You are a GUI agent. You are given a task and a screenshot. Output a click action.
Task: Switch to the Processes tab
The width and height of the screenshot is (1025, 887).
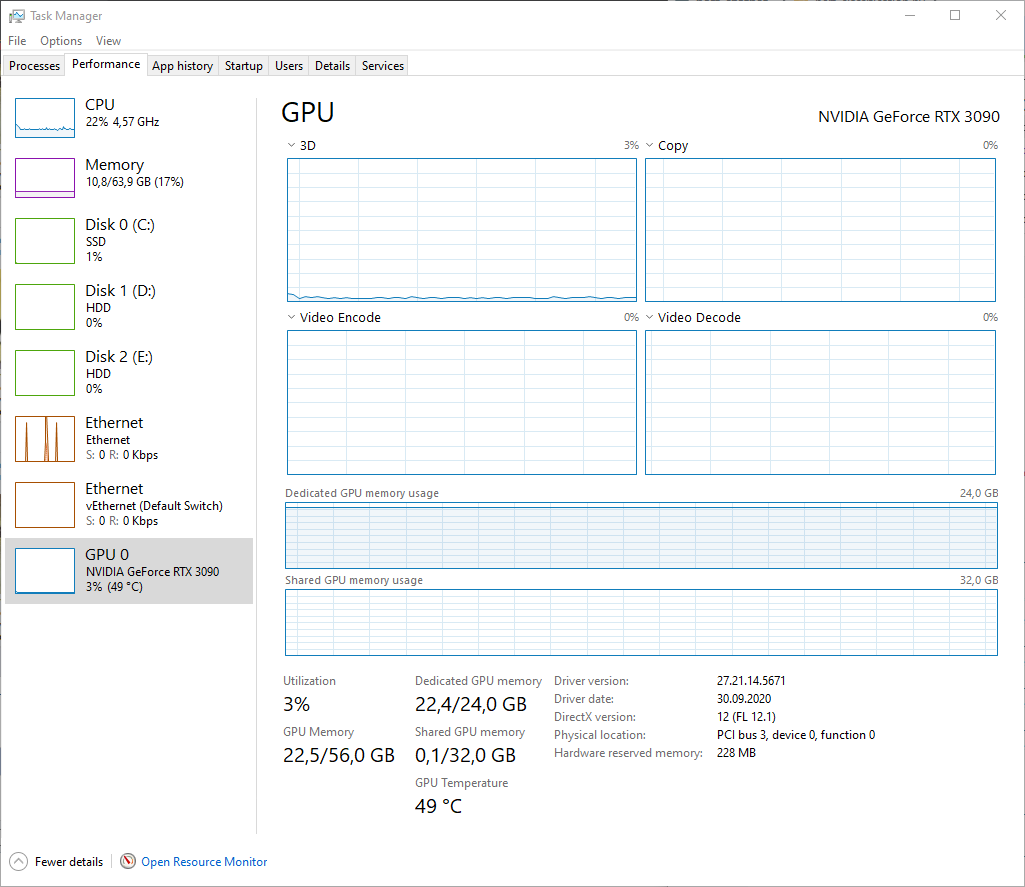point(35,66)
